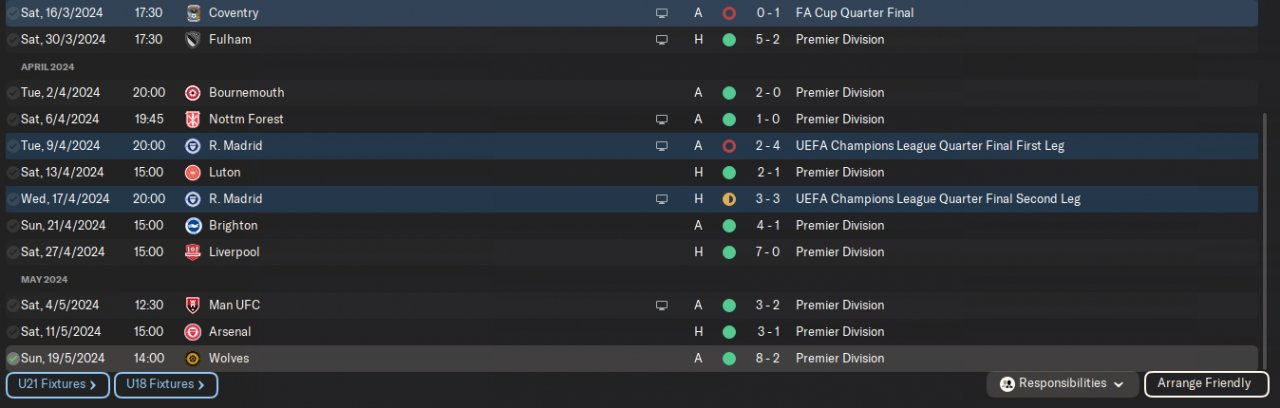1280x408 pixels.
Task: Open the Responsibilities dropdown
Action: pos(1062,384)
